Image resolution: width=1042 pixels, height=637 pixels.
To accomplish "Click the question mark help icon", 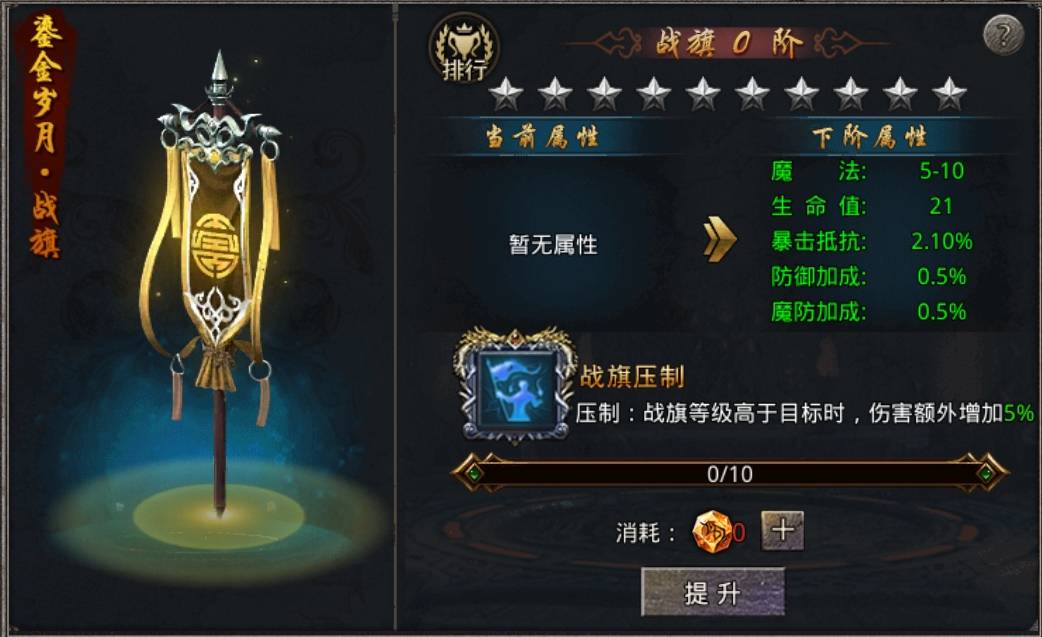I will pos(1003,33).
